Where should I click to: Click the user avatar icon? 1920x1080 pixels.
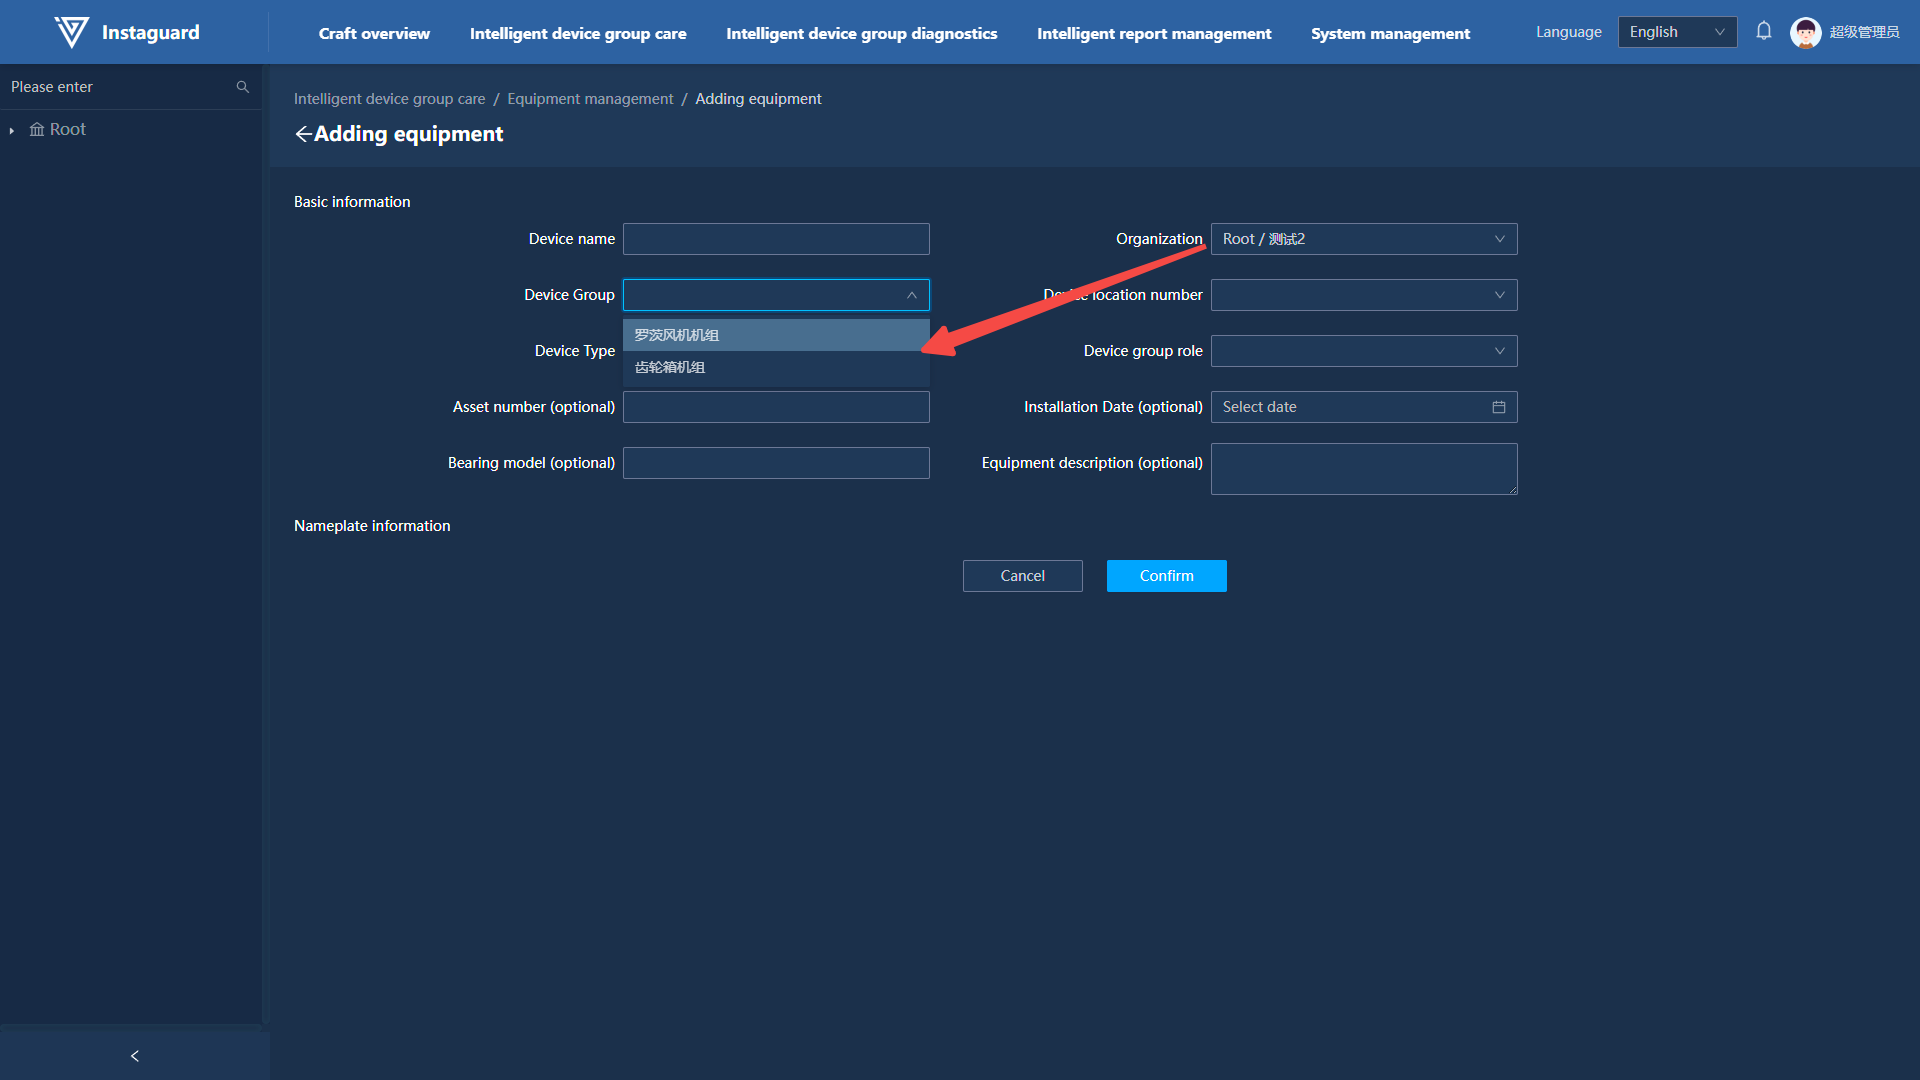1805,32
